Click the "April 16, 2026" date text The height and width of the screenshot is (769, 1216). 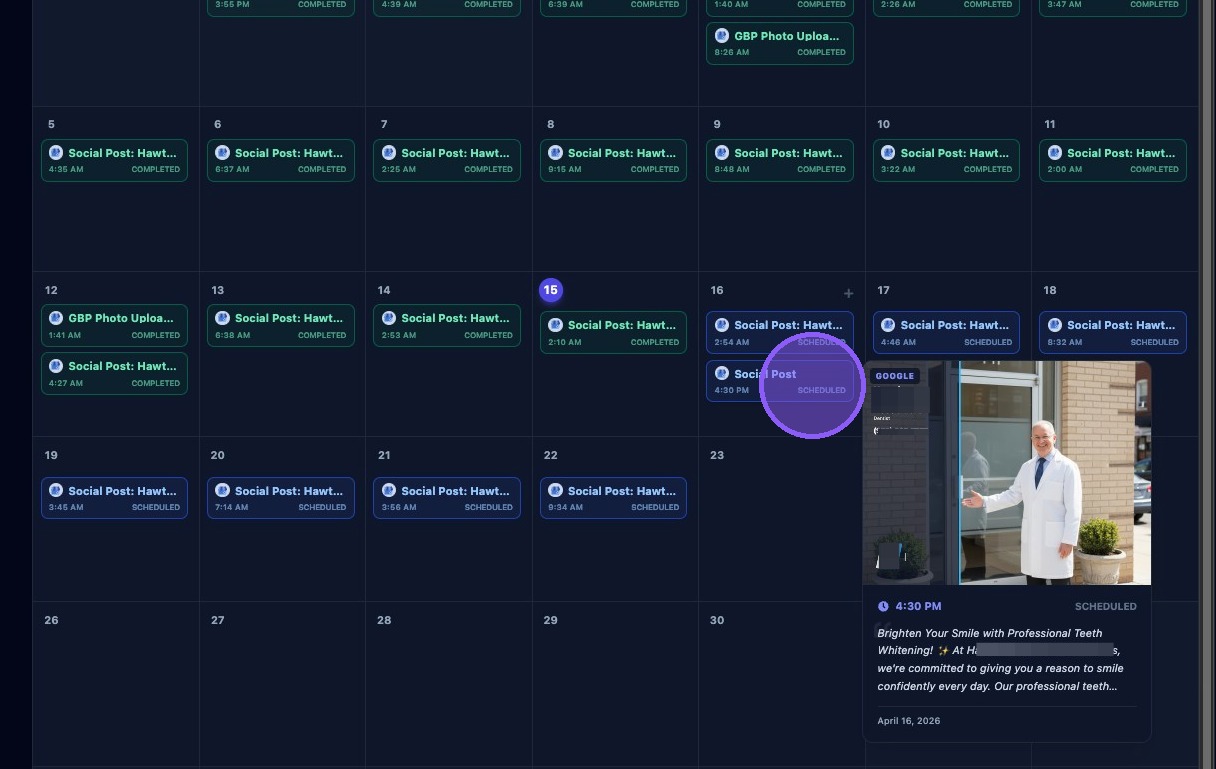909,720
